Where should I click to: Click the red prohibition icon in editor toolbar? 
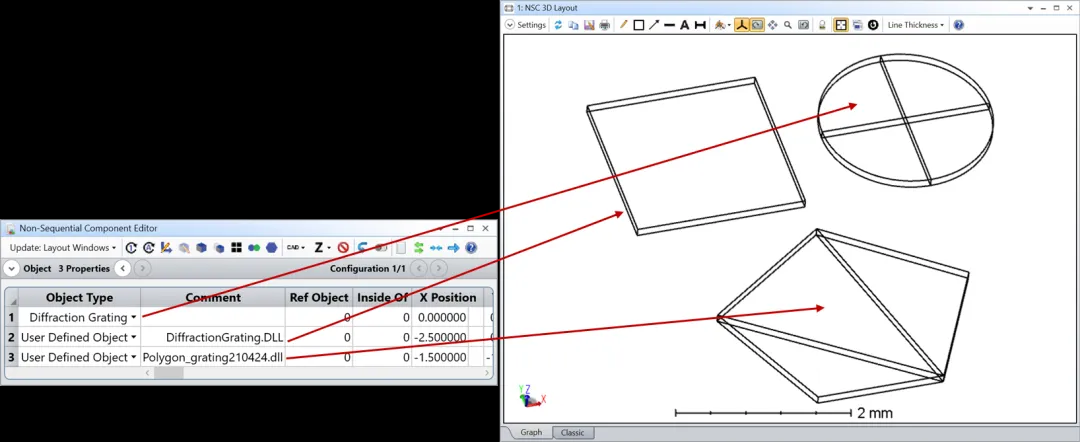(x=343, y=247)
